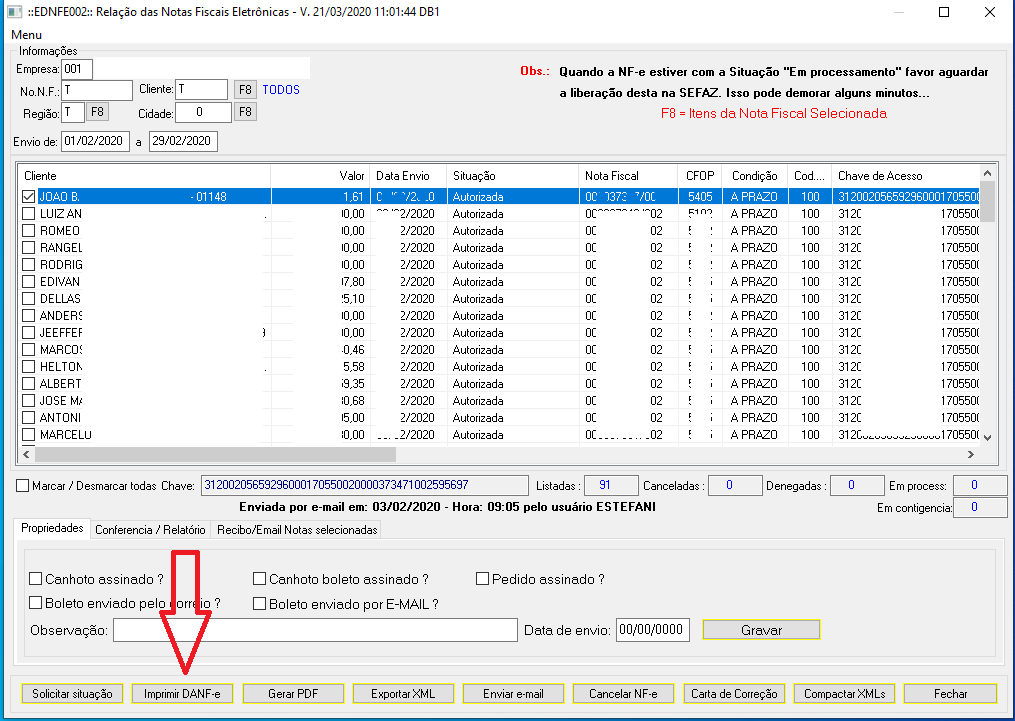Tick the Pedido assinado checkbox

point(483,579)
